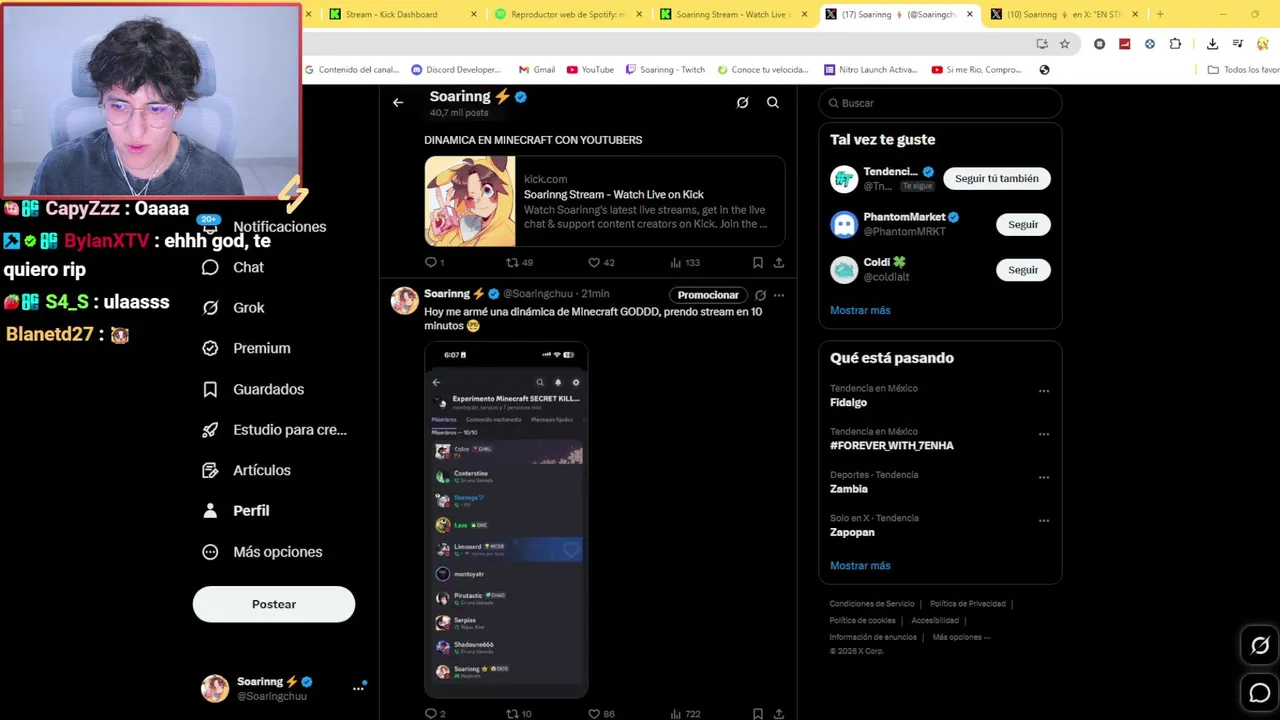Bookmark the Kick.com stream post

click(758, 262)
